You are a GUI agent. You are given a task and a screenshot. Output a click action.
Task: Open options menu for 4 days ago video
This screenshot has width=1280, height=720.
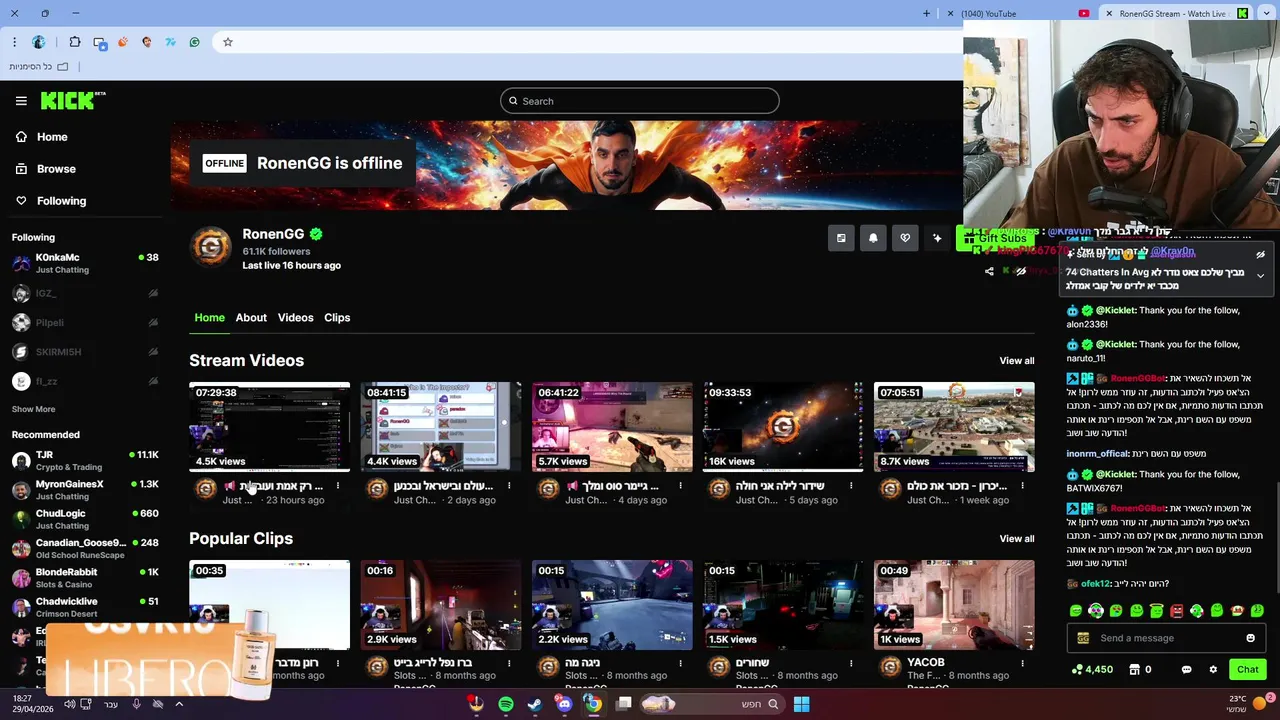point(680,486)
